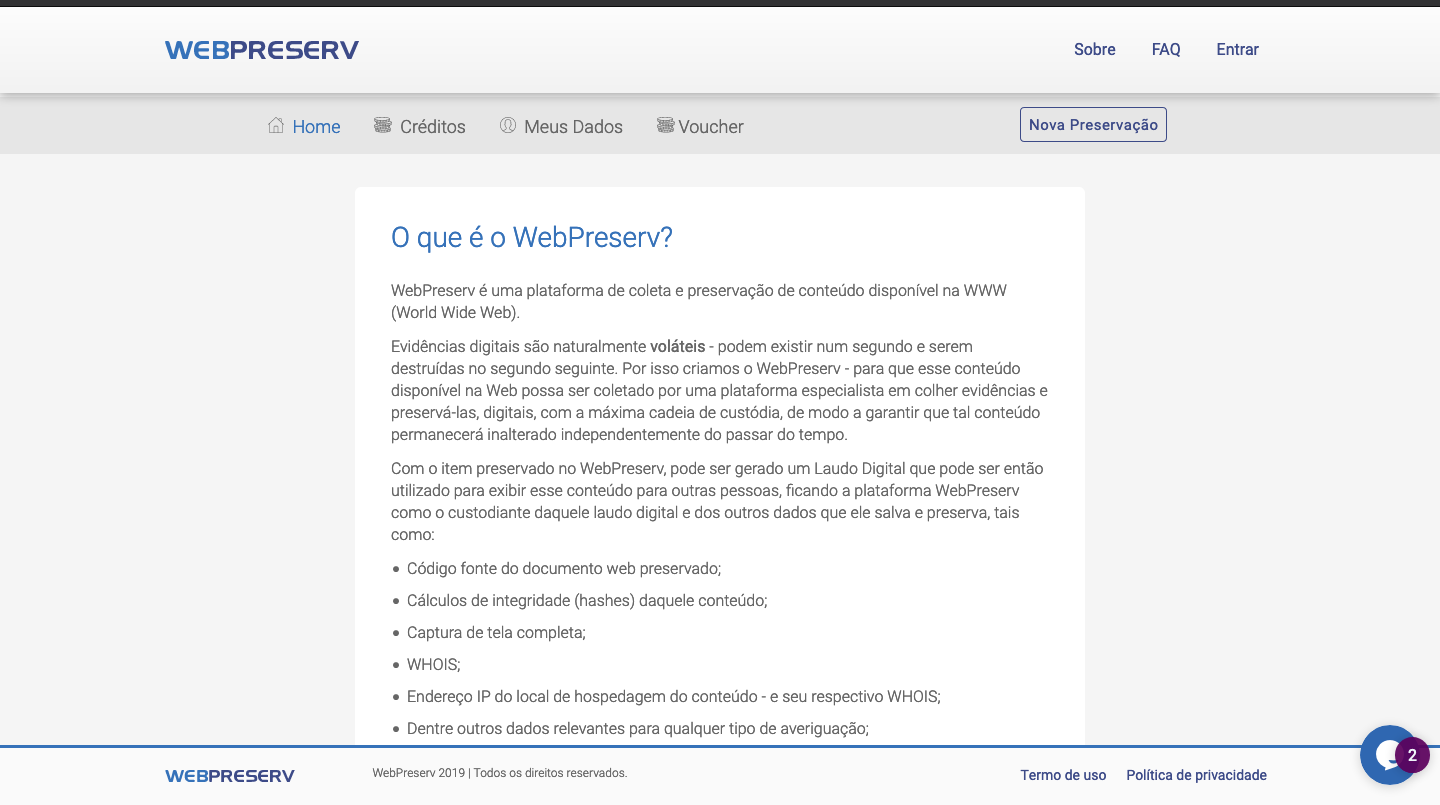
Task: Open the Termo de uso link
Action: click(1063, 775)
